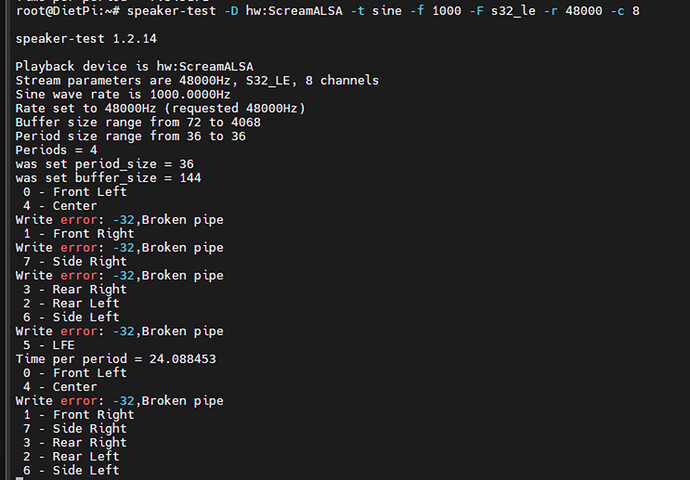Click the "Buffer size range from 72 to 4068" line
Viewport: 690px width, 480px height.
138,122
